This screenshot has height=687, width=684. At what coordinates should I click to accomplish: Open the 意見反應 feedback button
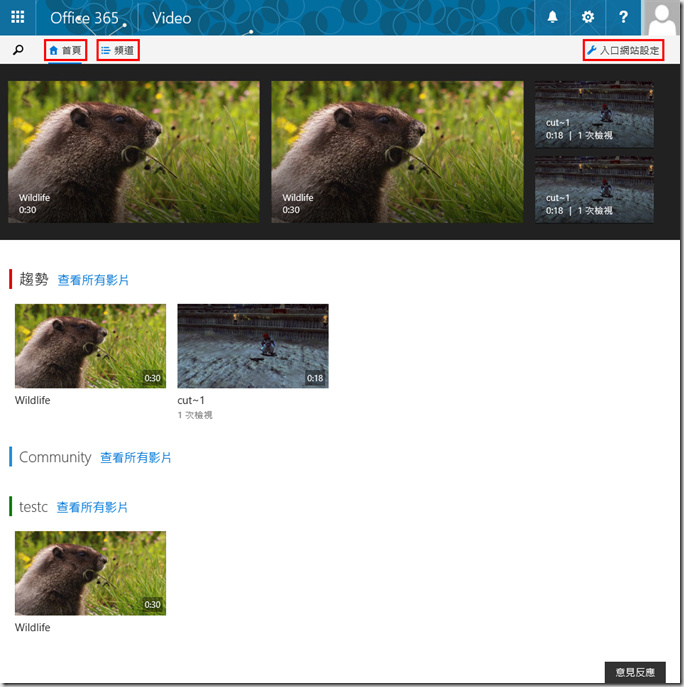(x=635, y=672)
